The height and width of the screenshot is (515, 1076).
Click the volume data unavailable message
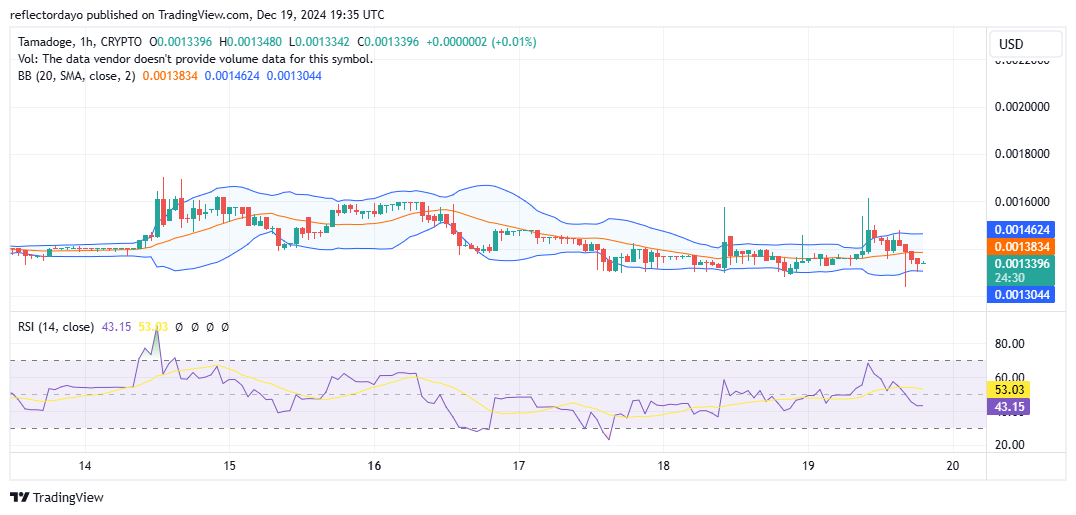tap(196, 59)
